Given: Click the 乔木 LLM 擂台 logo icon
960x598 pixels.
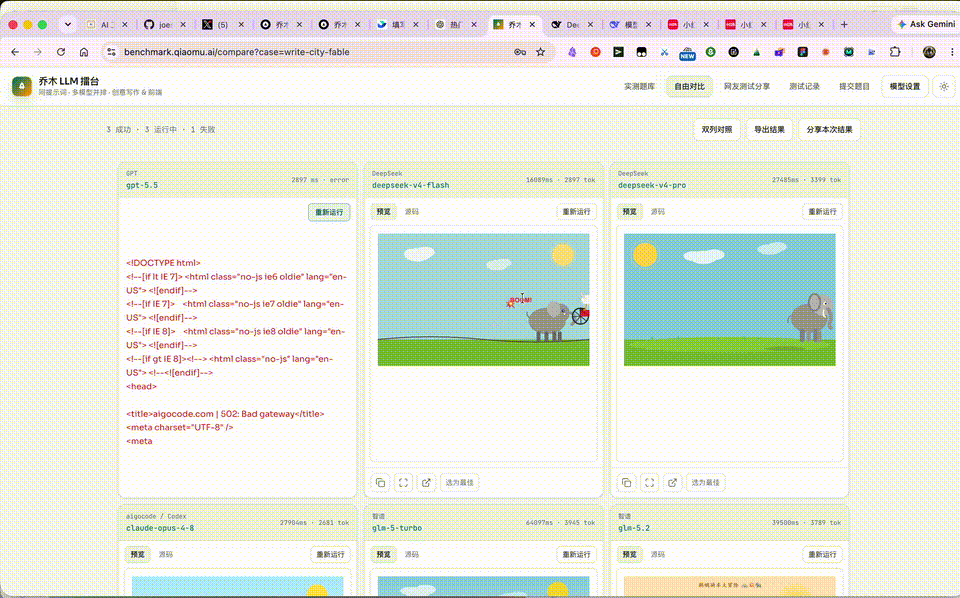Looking at the screenshot, I should (x=22, y=86).
